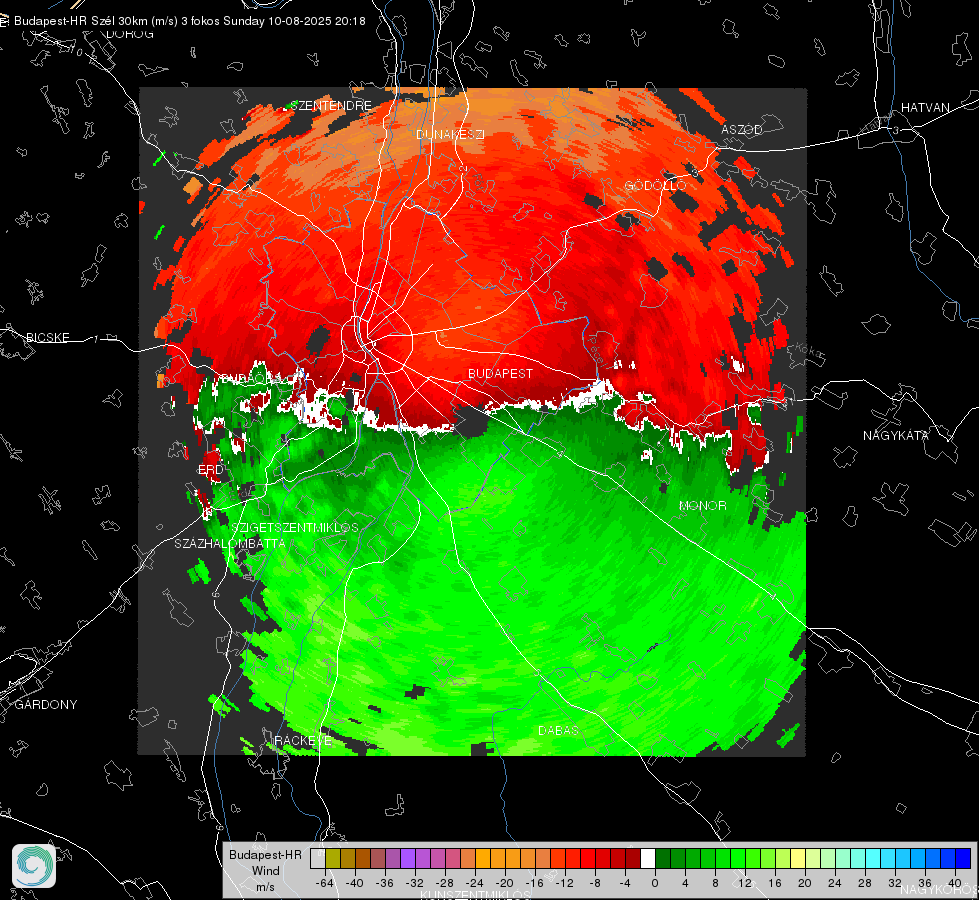979x900 pixels.
Task: Click the '-64' value on the legend scale
Action: pos(325,883)
